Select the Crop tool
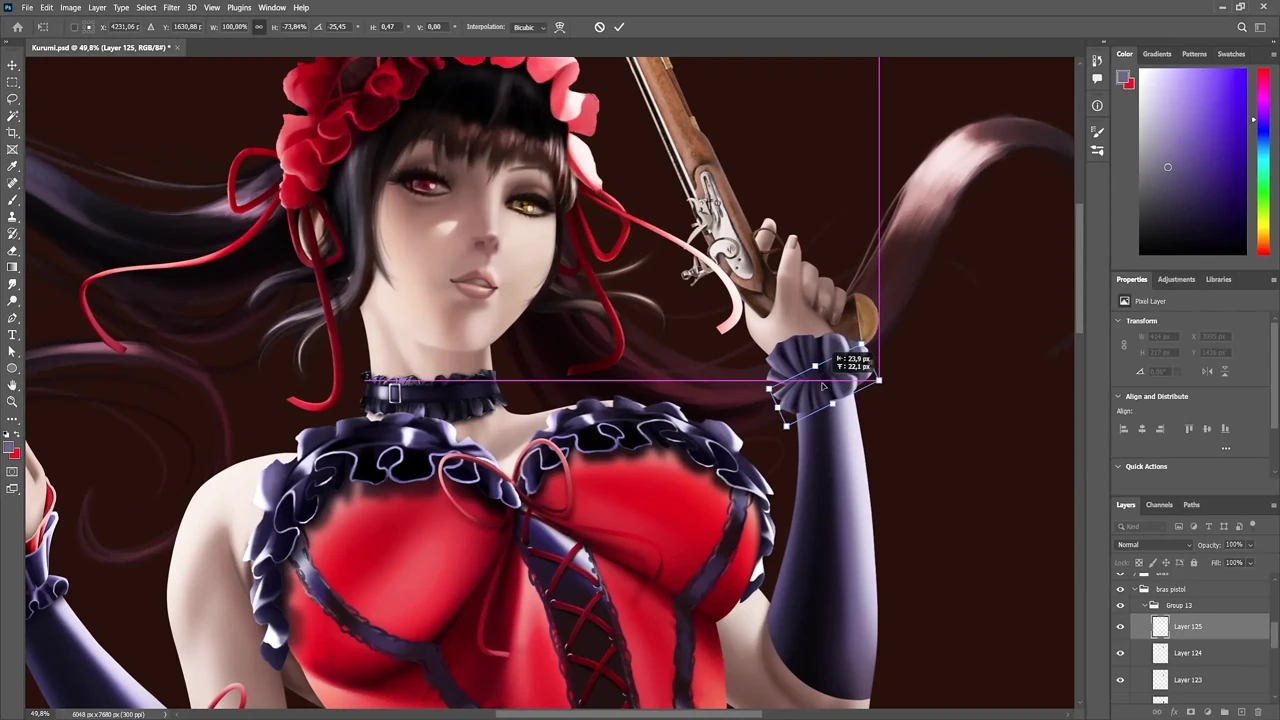The image size is (1280, 720). pyautogui.click(x=12, y=133)
